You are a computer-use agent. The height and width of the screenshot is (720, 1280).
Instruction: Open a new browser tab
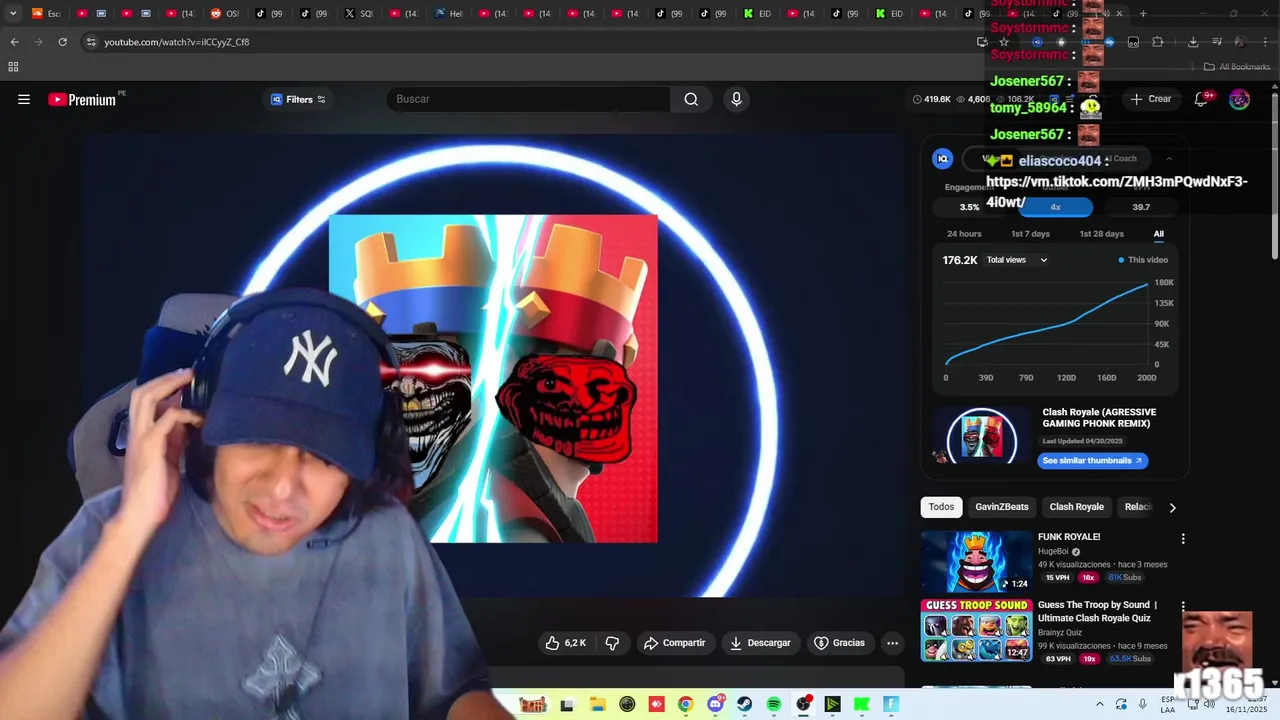[x=1143, y=14]
